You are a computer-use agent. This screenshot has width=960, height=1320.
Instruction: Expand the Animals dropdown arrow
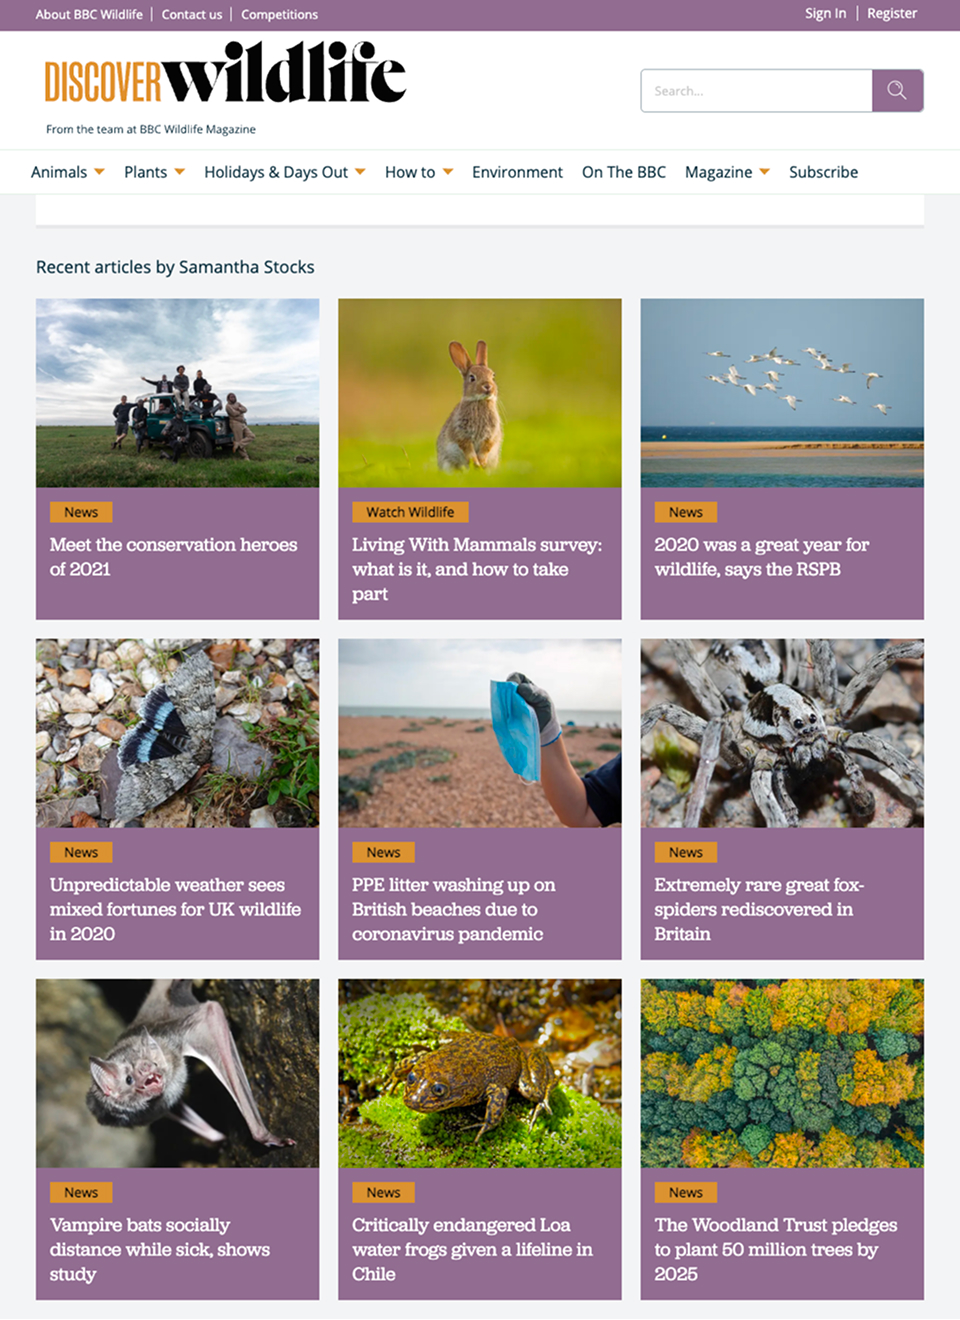(x=99, y=172)
